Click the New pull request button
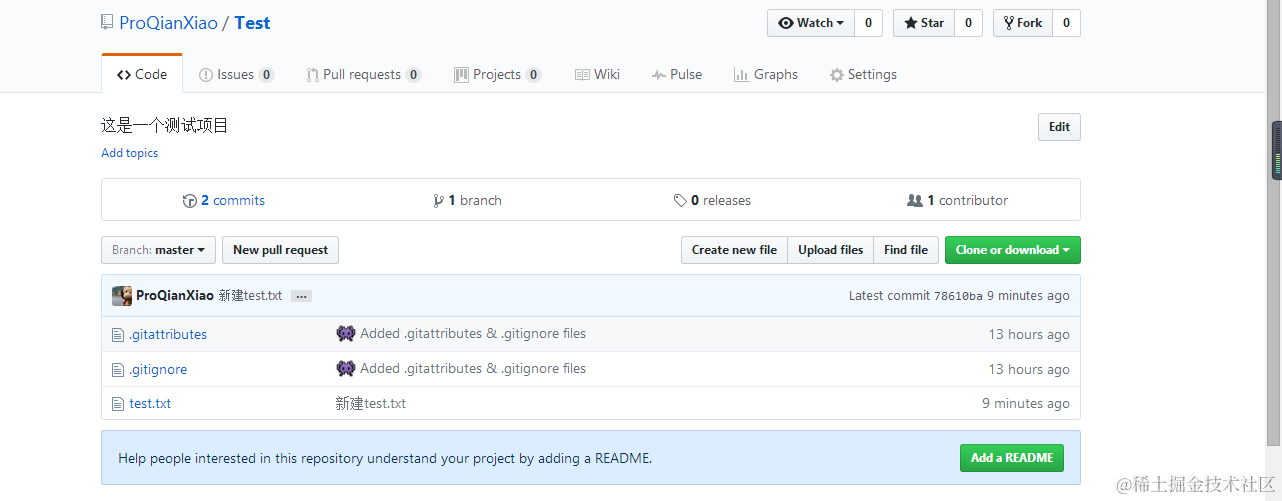The image size is (1282, 501). click(x=280, y=250)
